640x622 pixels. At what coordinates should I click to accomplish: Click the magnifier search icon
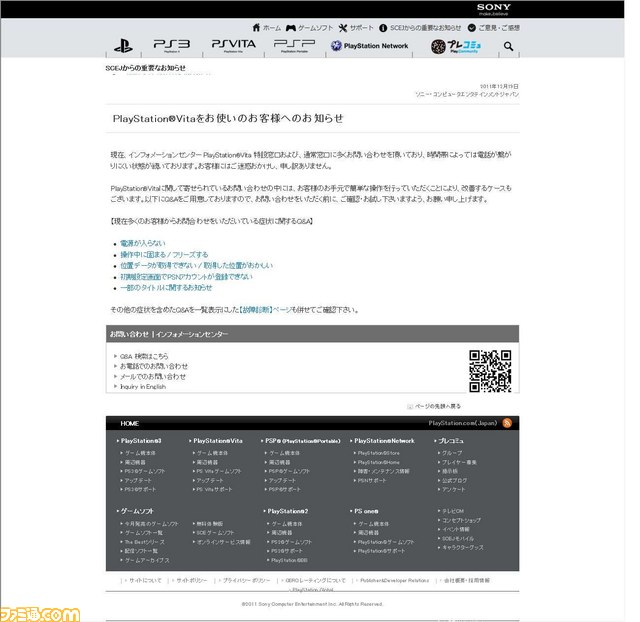point(508,46)
